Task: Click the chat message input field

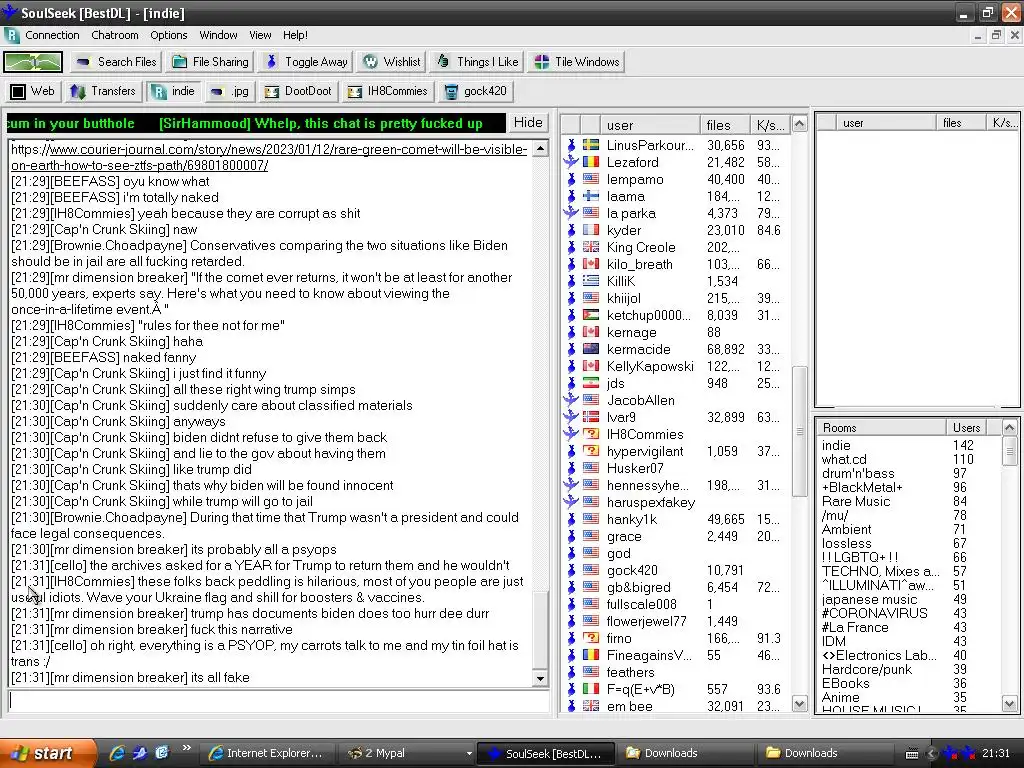Action: [x=278, y=701]
